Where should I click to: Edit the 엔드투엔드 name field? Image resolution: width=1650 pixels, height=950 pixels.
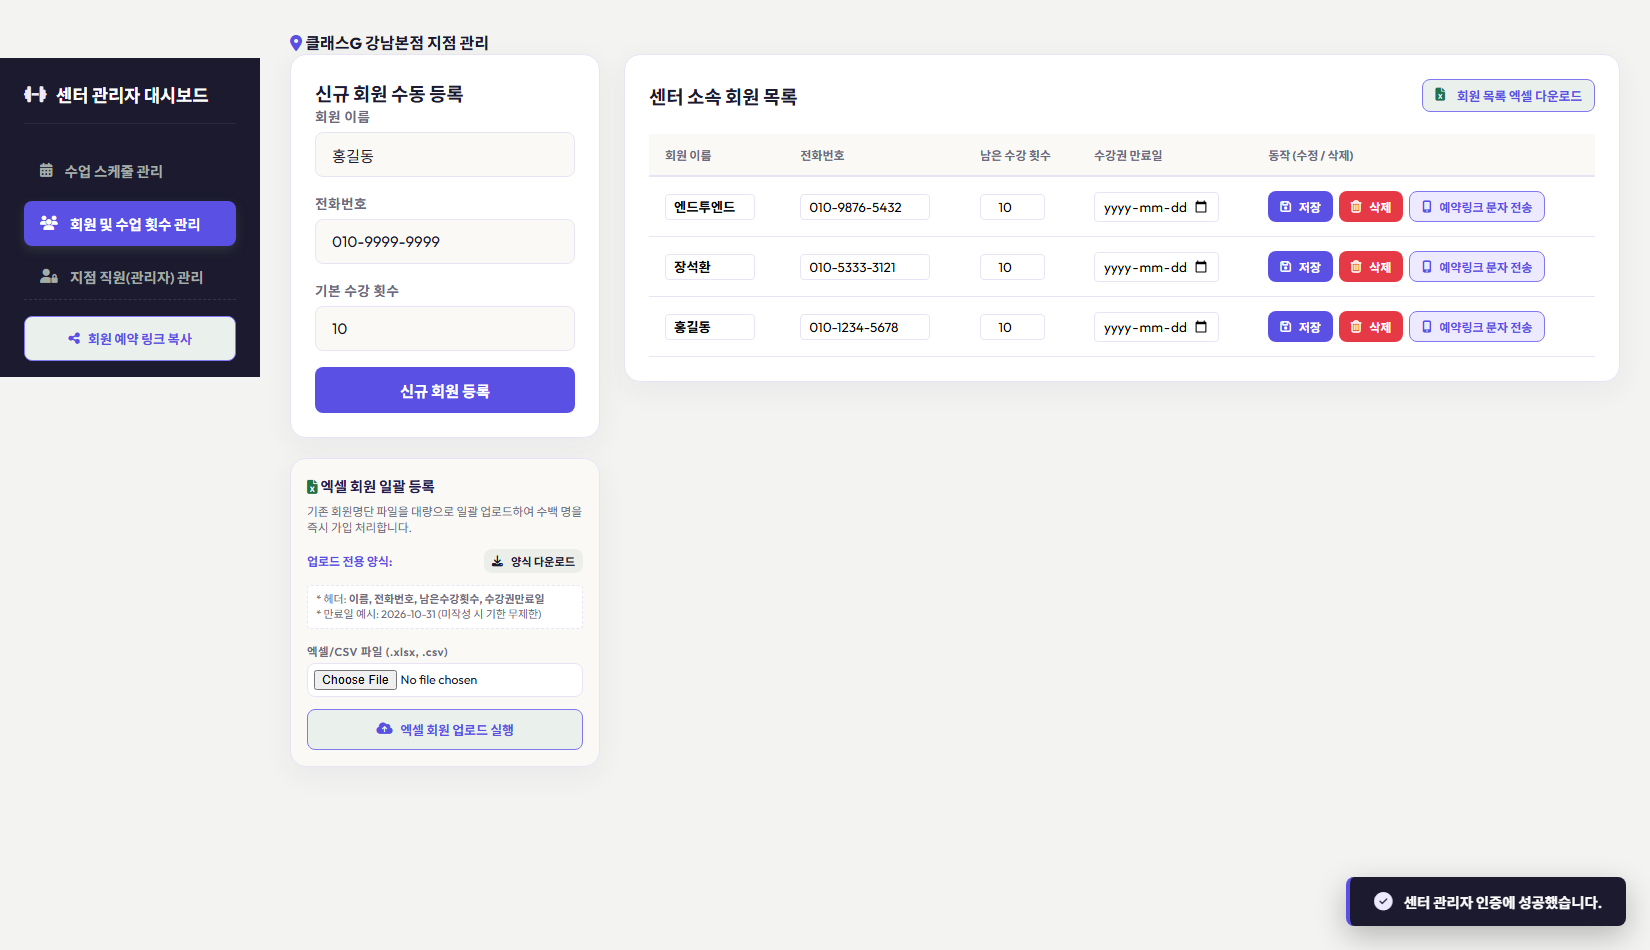point(710,207)
